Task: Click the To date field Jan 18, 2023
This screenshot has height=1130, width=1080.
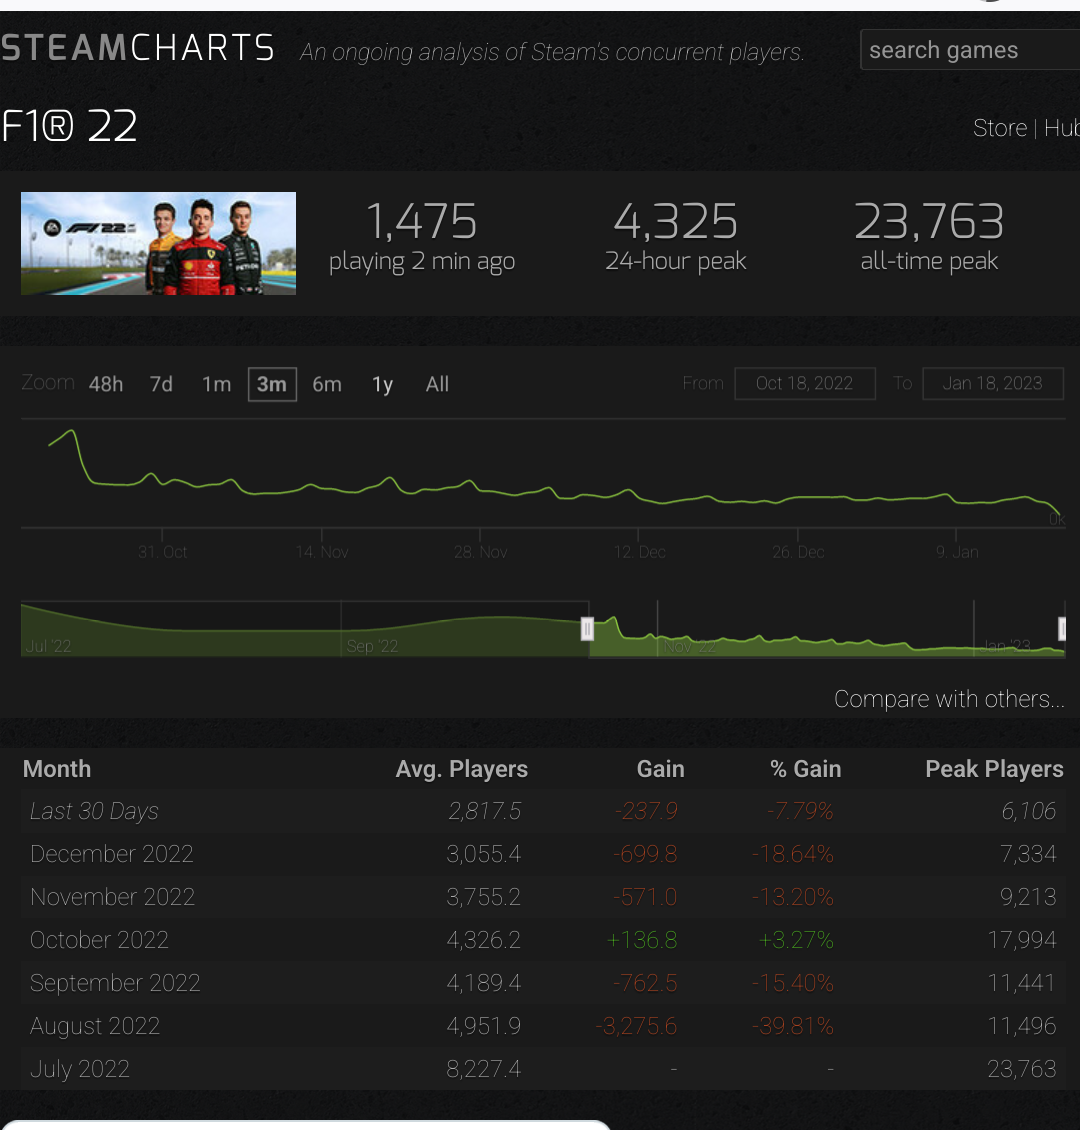Action: pos(993,383)
